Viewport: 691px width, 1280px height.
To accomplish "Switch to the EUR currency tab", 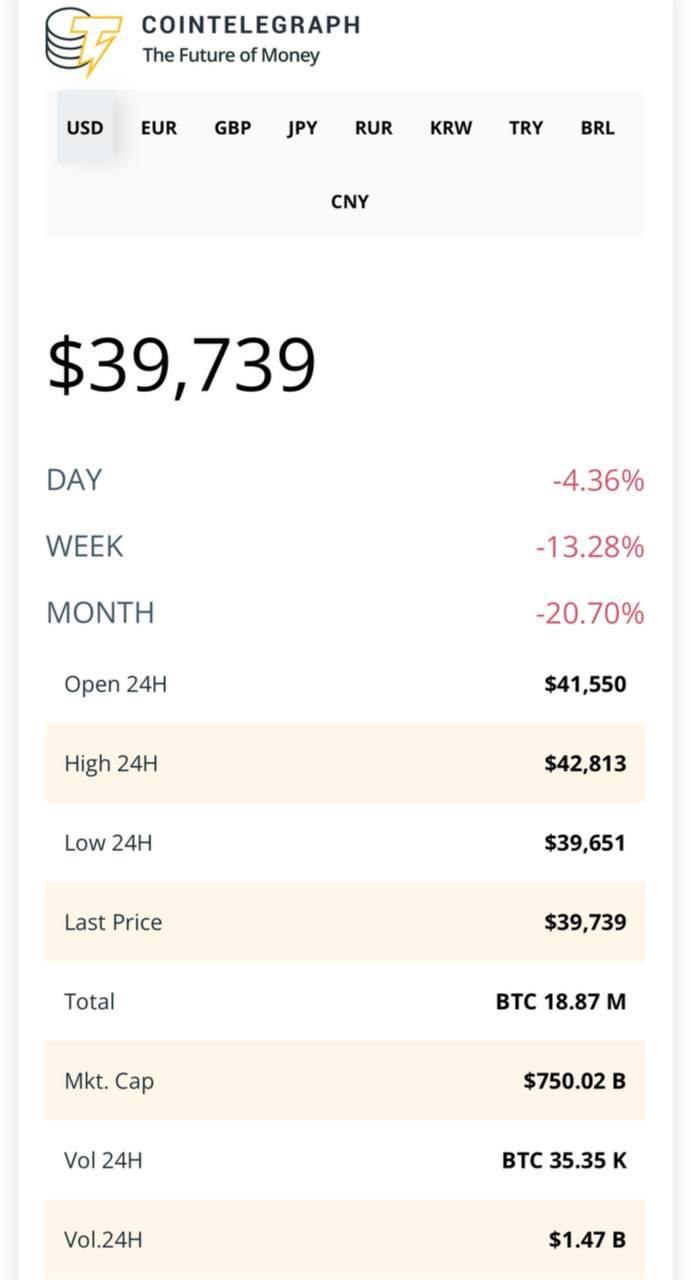I will click(159, 128).
